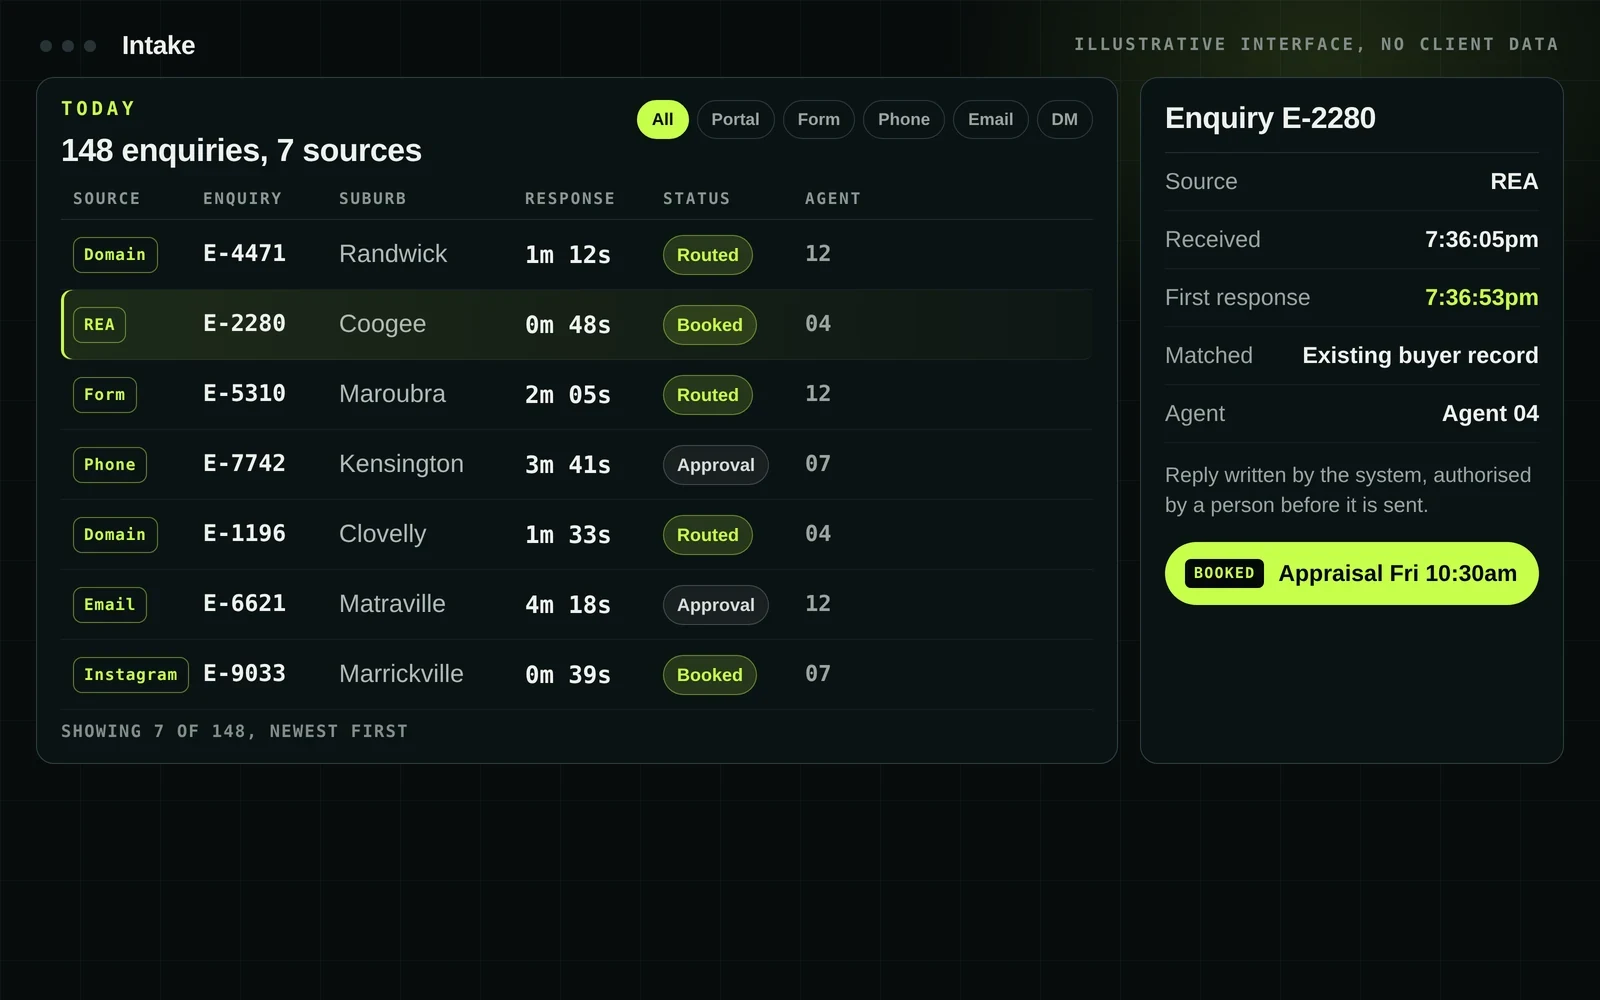
Task: Click the STATUS column header
Action: click(696, 198)
